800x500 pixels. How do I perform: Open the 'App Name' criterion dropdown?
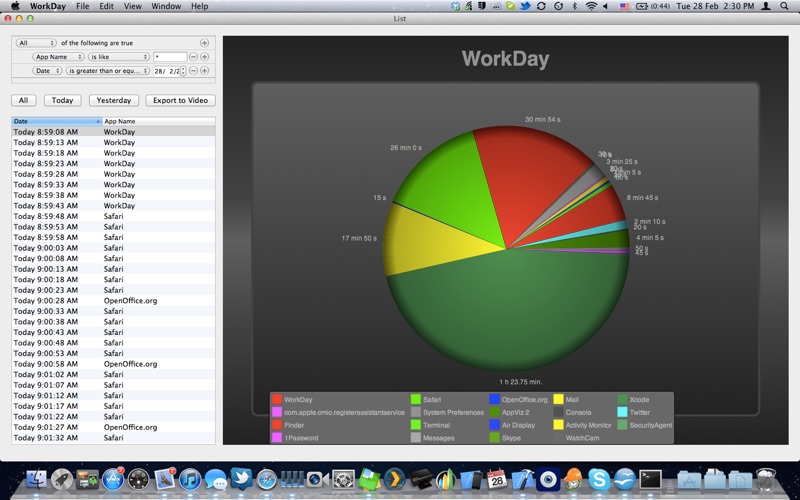58,57
